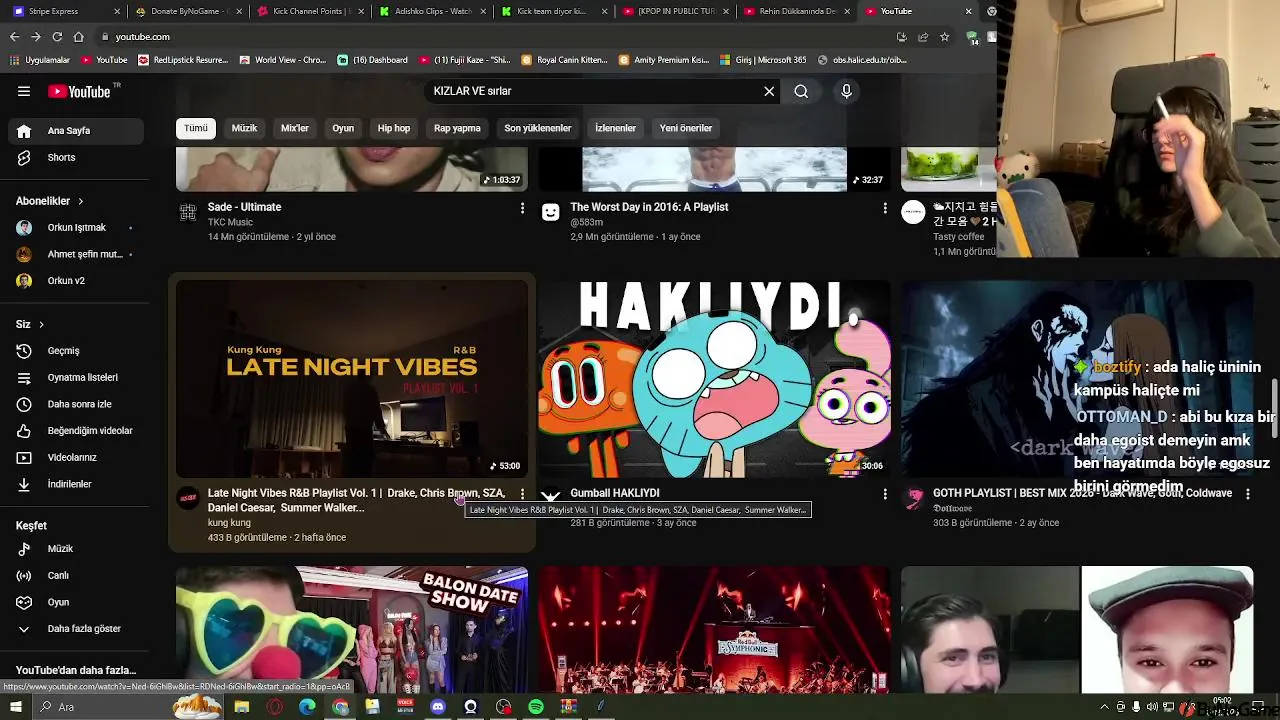The image size is (1280, 720).
Task: Open Sade - Ultimate video title
Action: click(244, 207)
